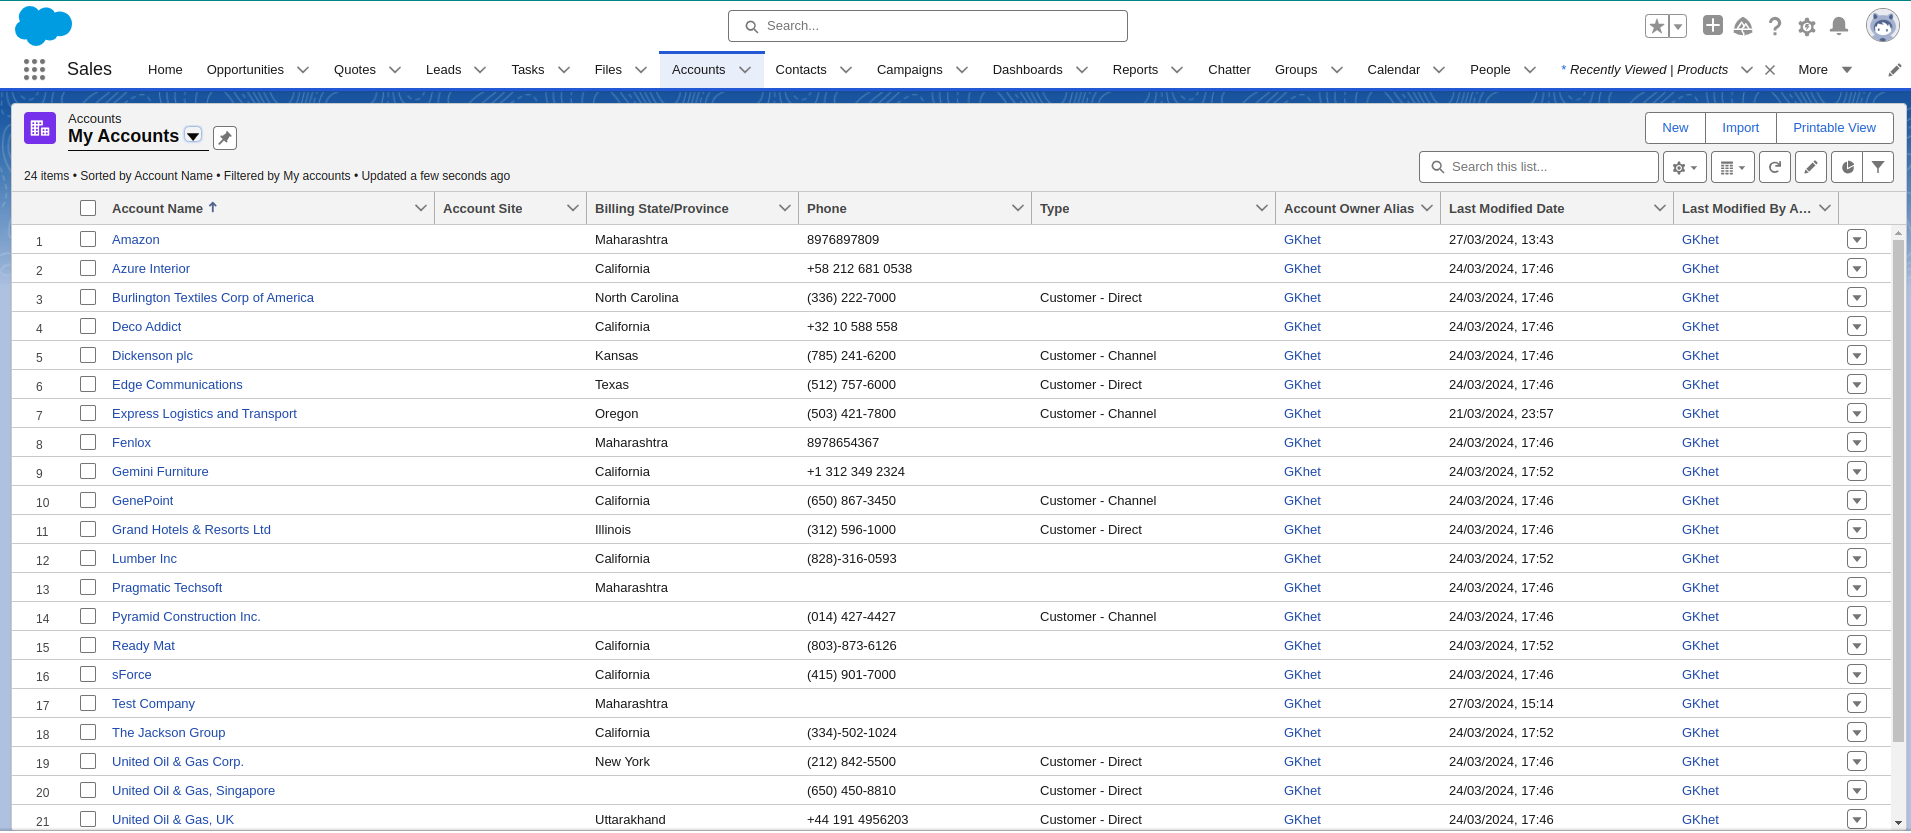Screen dimensions: 1911x833
Task: Select the Amazon row checkbox
Action: 88,239
